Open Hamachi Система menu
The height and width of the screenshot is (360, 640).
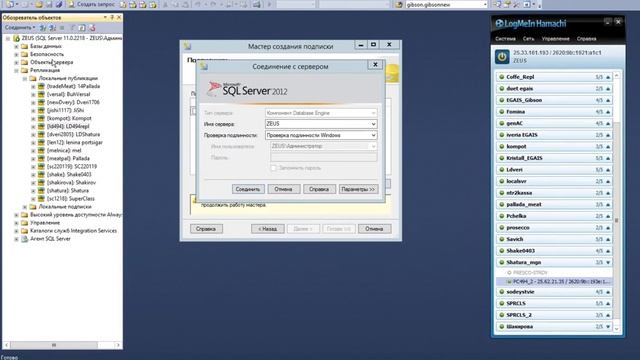click(505, 39)
